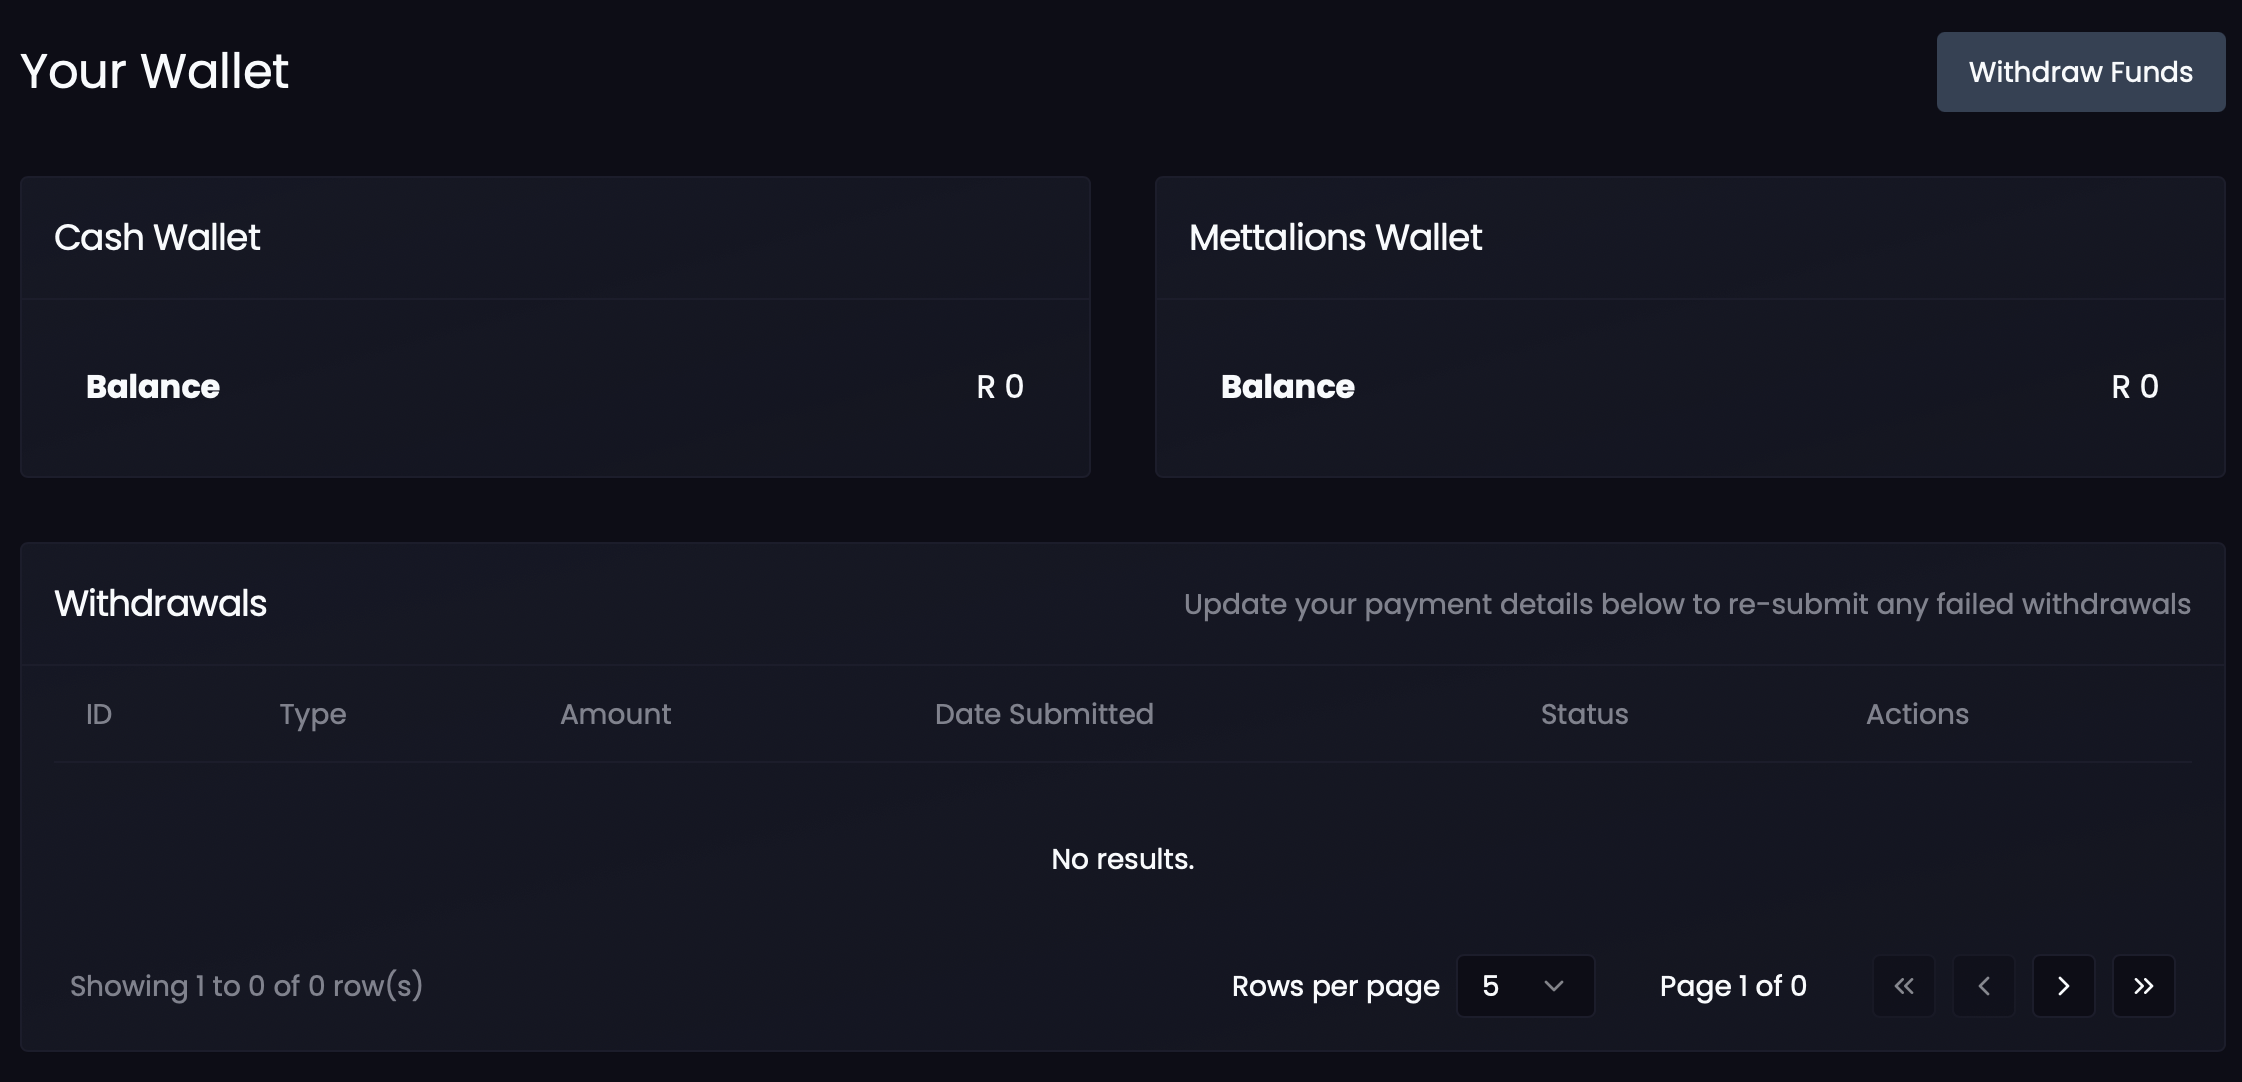Go to the previous withdrawals page
This screenshot has height=1082, width=2242.
[x=1985, y=986]
